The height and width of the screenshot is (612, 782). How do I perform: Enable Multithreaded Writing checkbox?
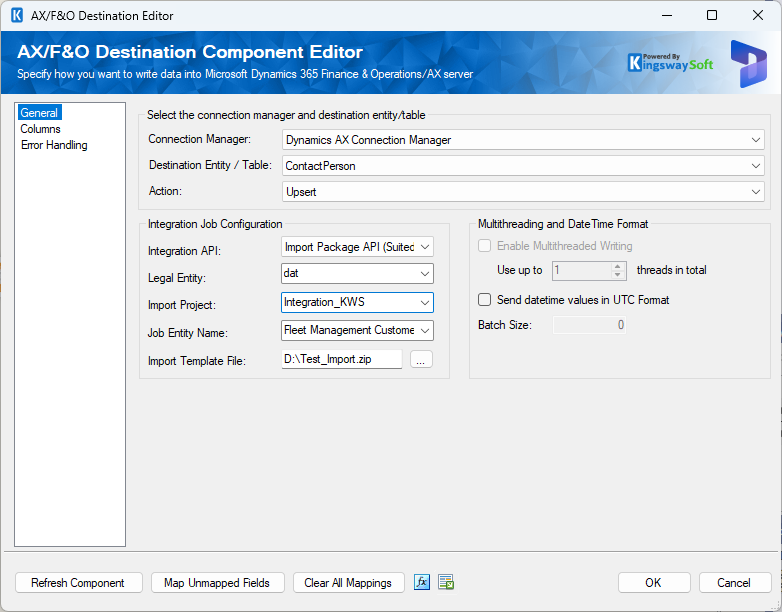click(x=484, y=246)
